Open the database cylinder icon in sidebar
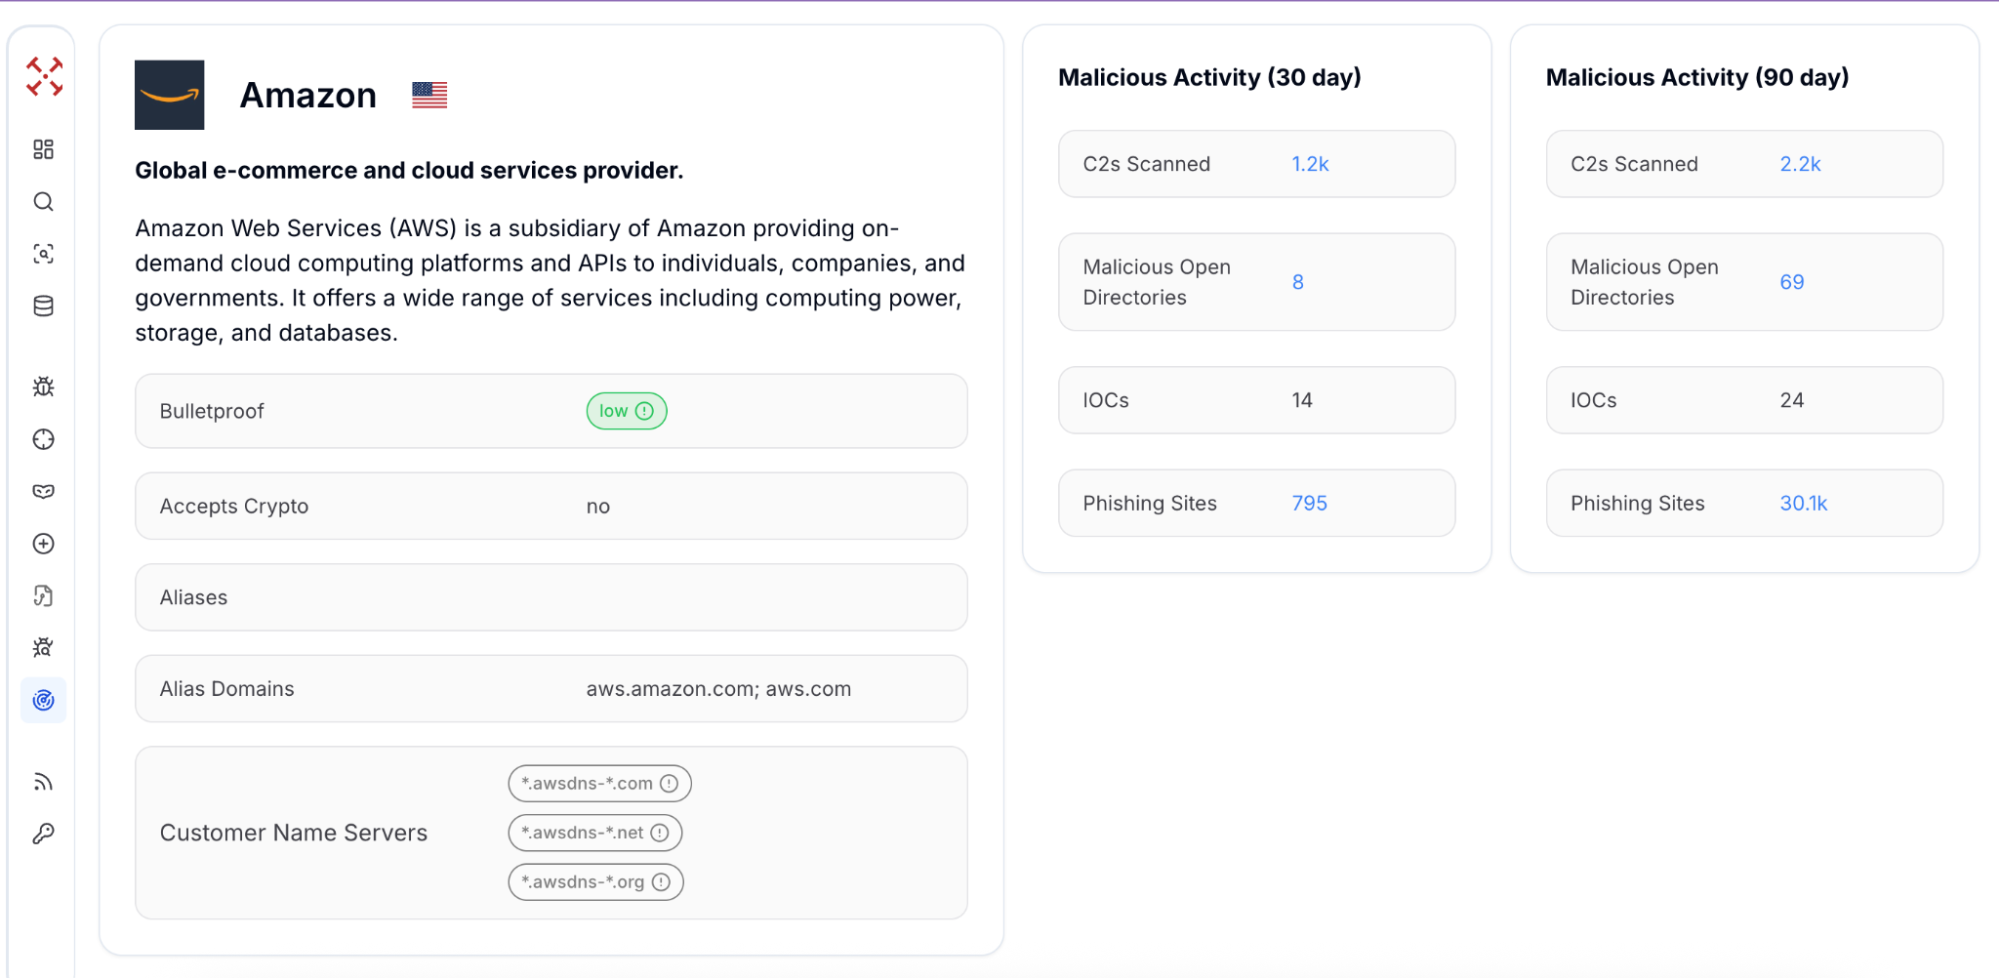Screen dimensions: 1999x979 (x=43, y=306)
